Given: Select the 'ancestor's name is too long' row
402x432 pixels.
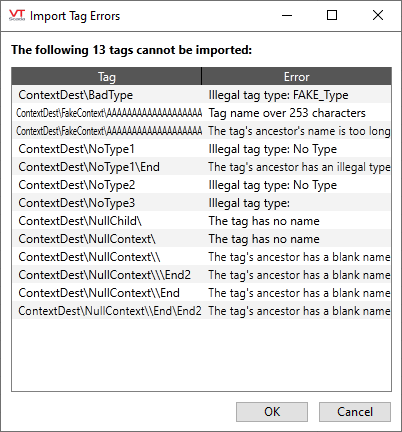Looking at the screenshot, I should pyautogui.click(x=201, y=131).
